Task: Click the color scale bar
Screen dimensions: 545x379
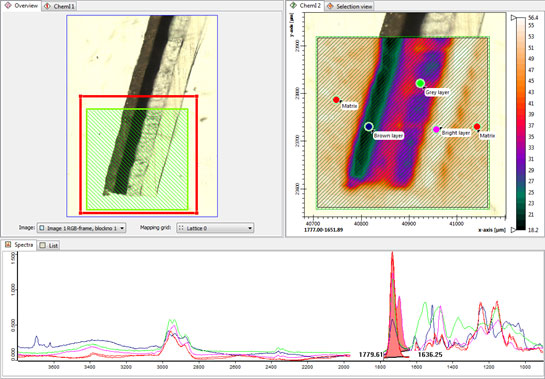Action: pos(521,123)
